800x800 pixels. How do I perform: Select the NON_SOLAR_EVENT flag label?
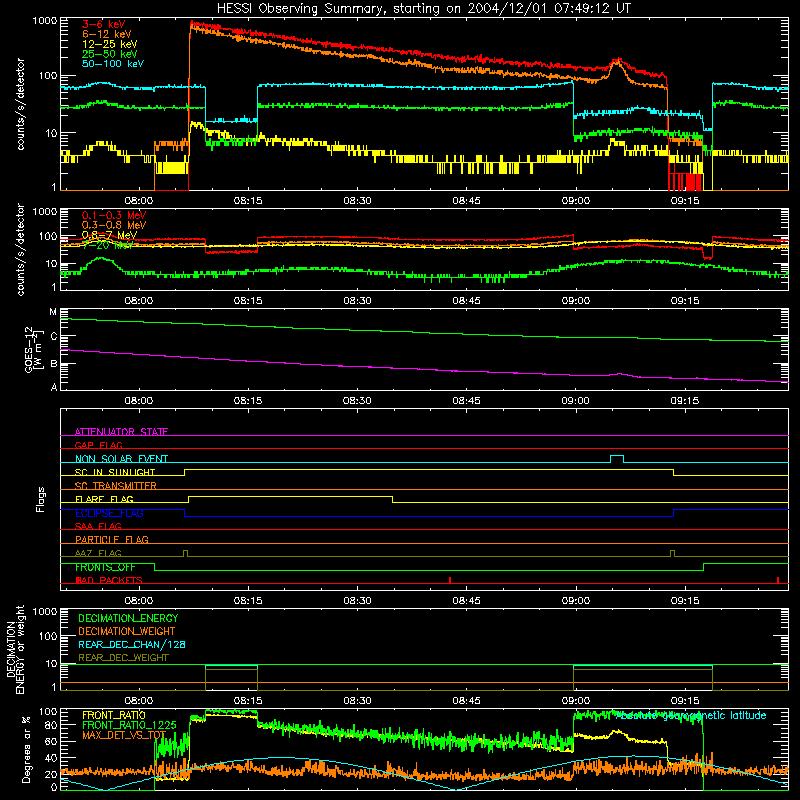click(x=121, y=459)
